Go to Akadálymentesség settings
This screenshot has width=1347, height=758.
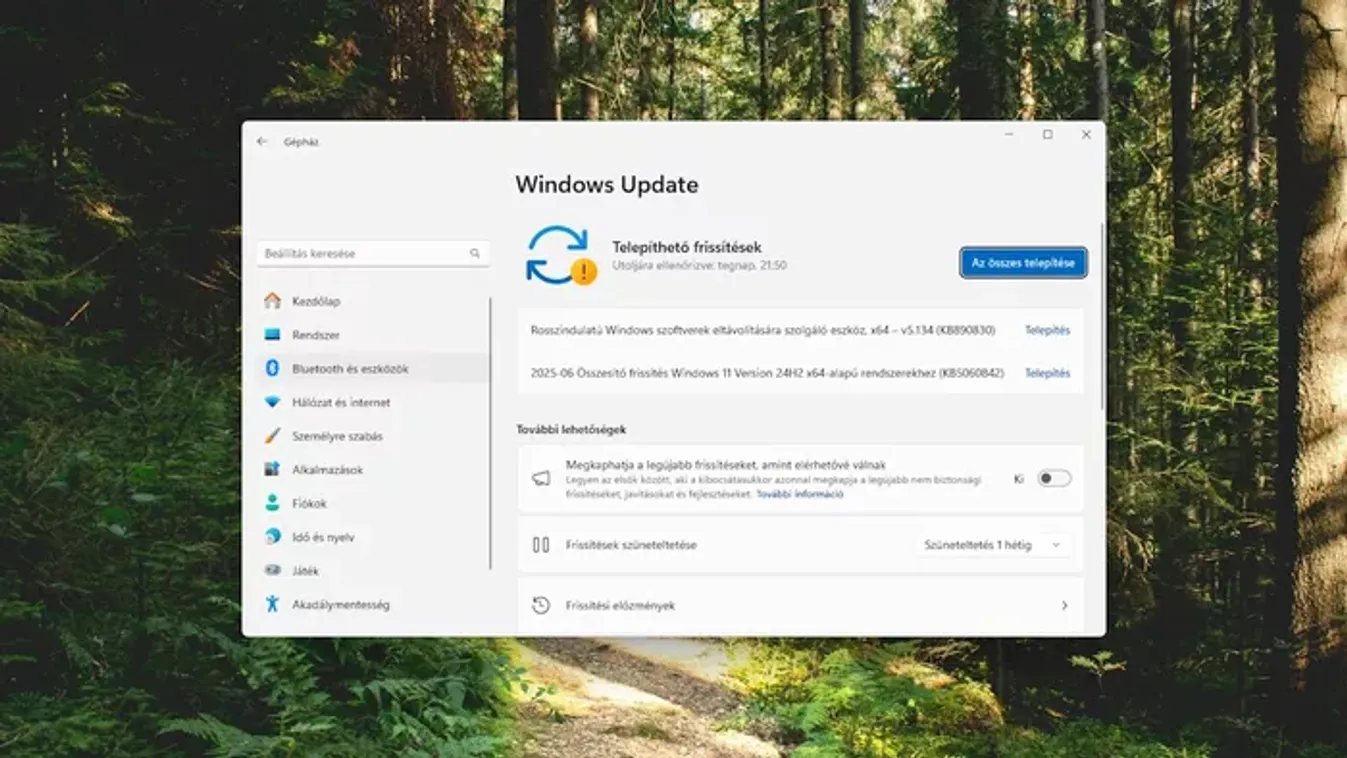point(373,604)
